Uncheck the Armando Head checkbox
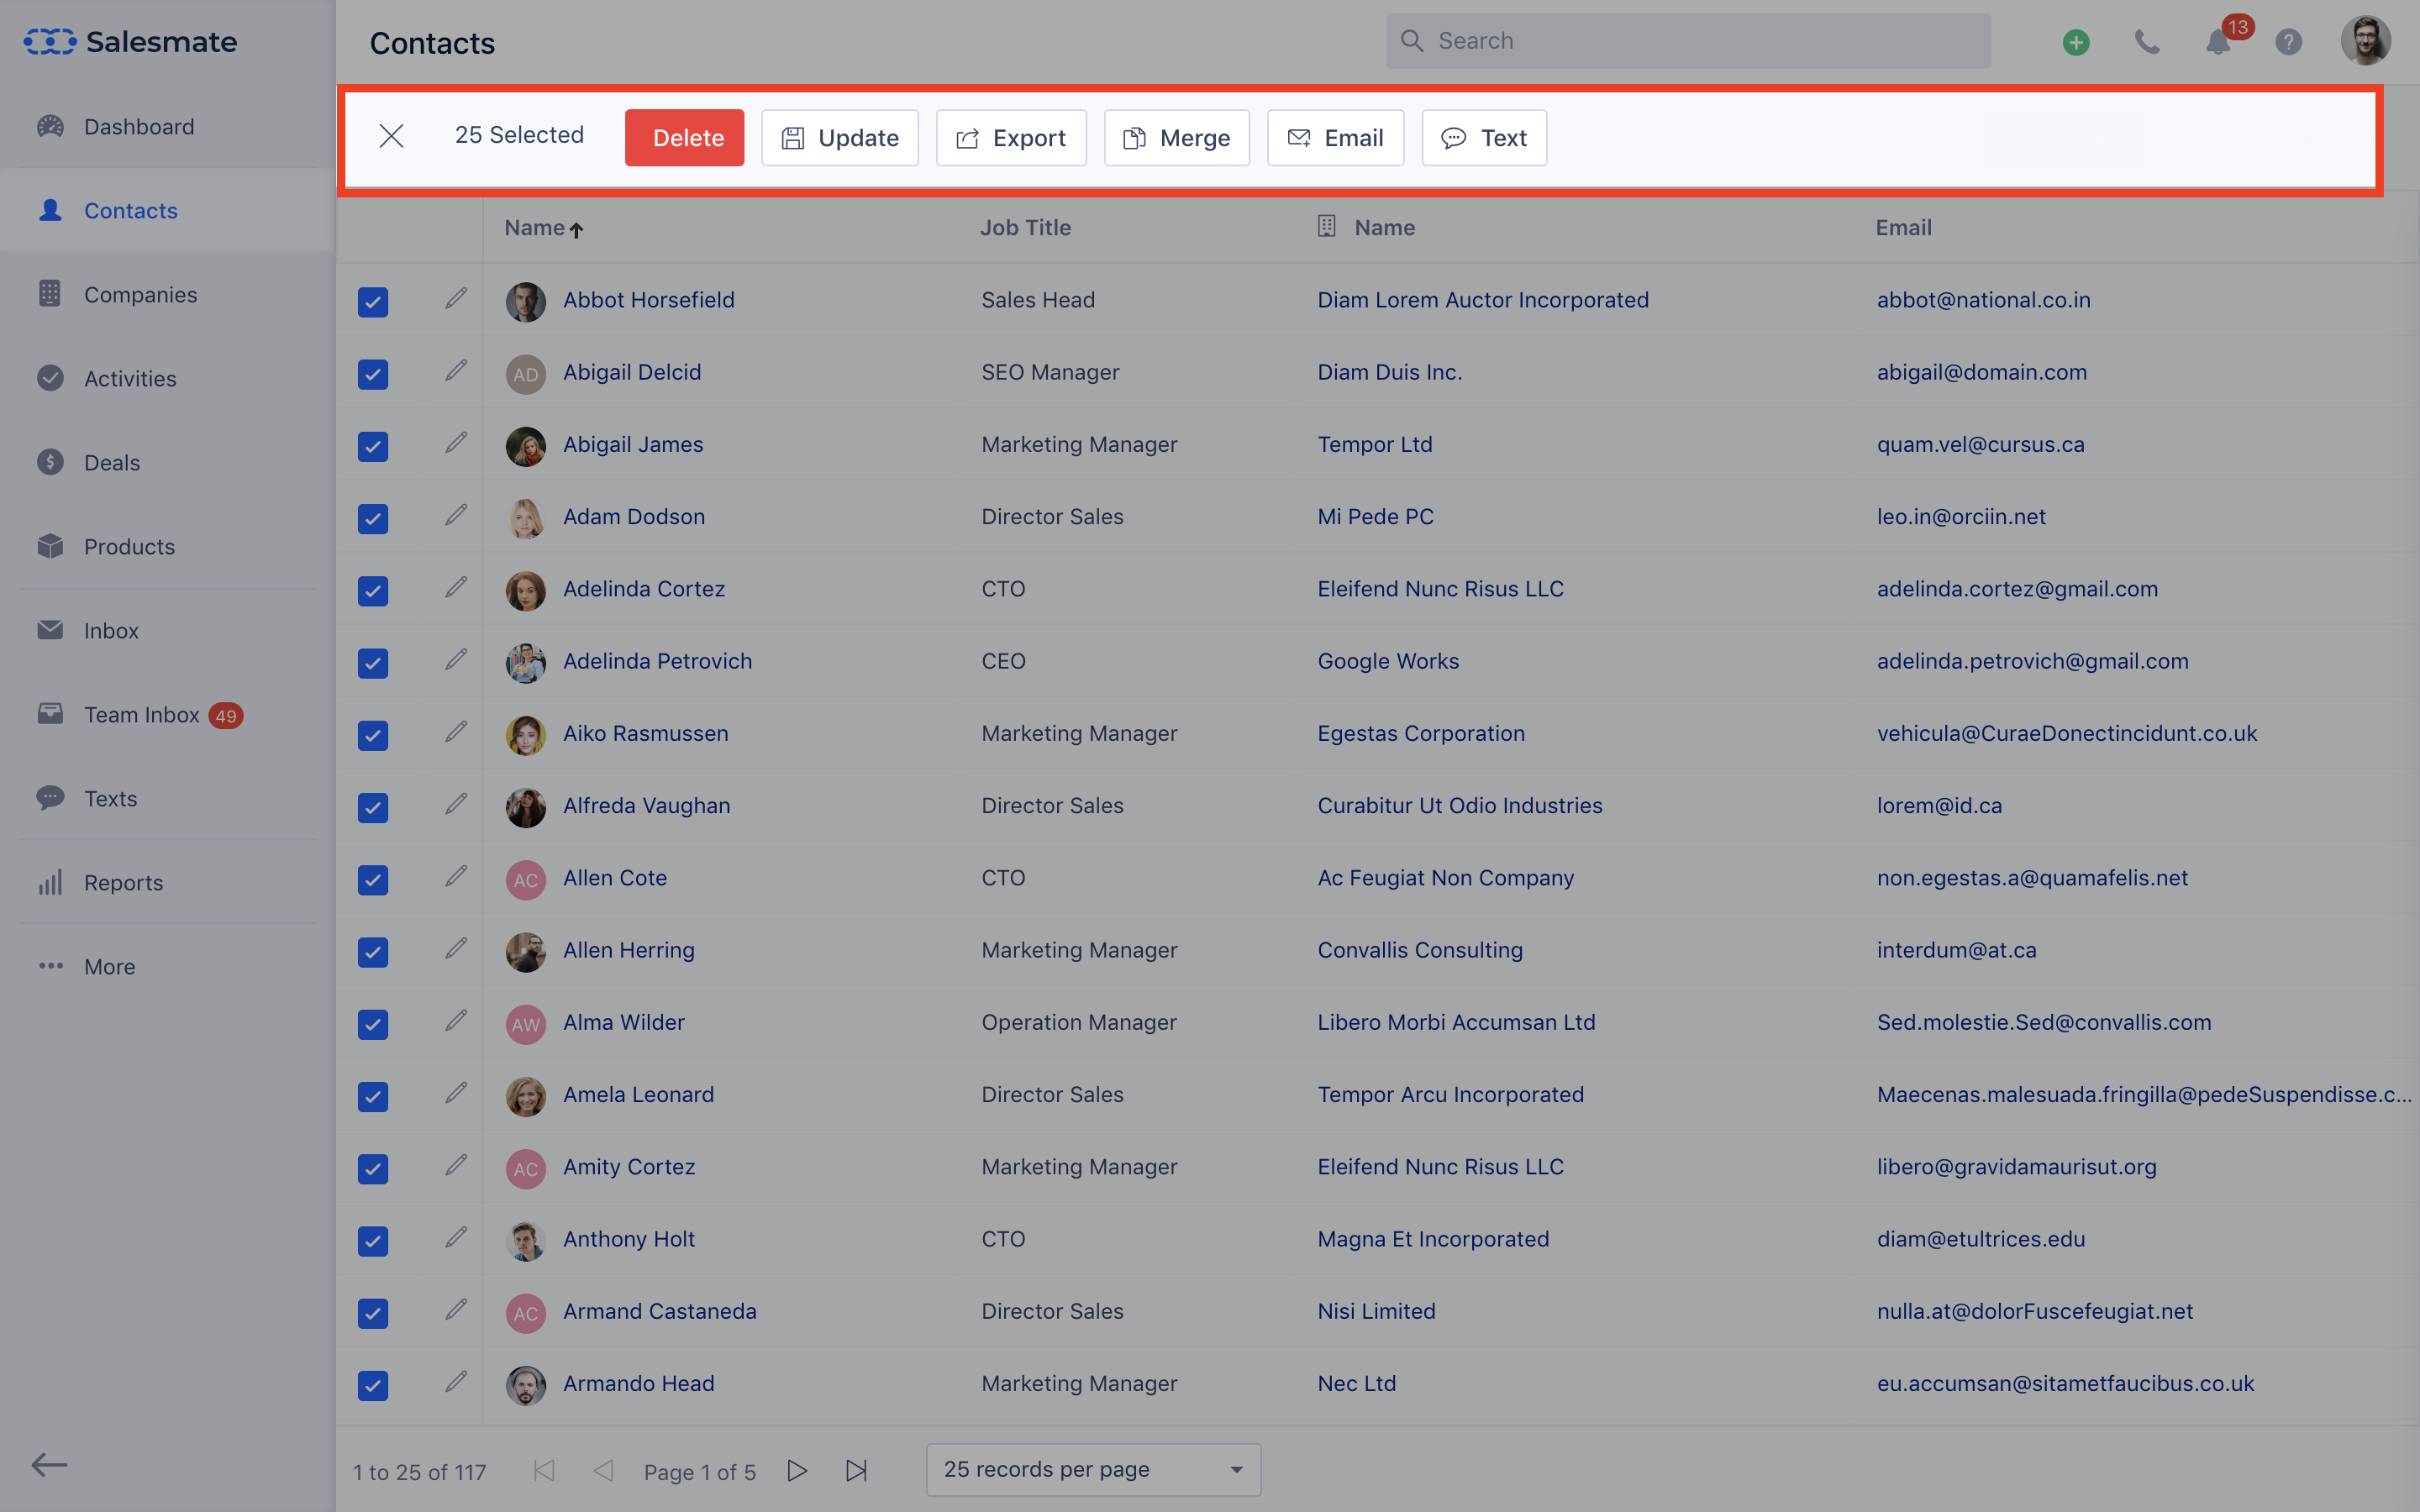Screen dimensions: 2420x1512 373,1386
